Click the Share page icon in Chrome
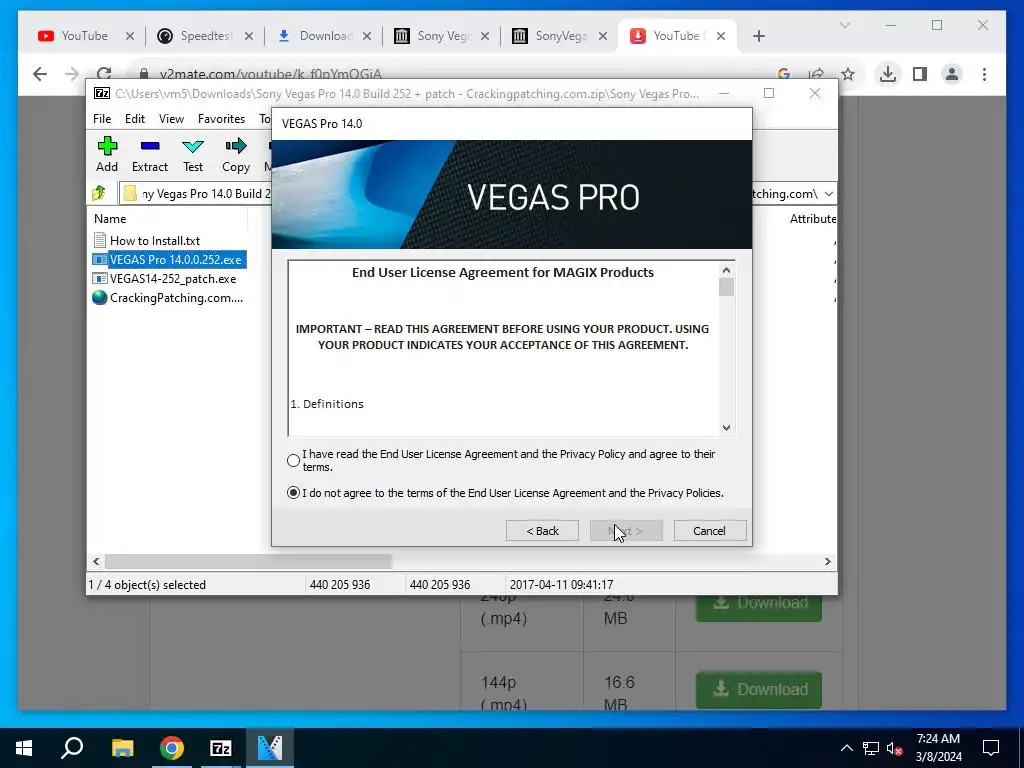This screenshot has height=768, width=1024. (816, 74)
